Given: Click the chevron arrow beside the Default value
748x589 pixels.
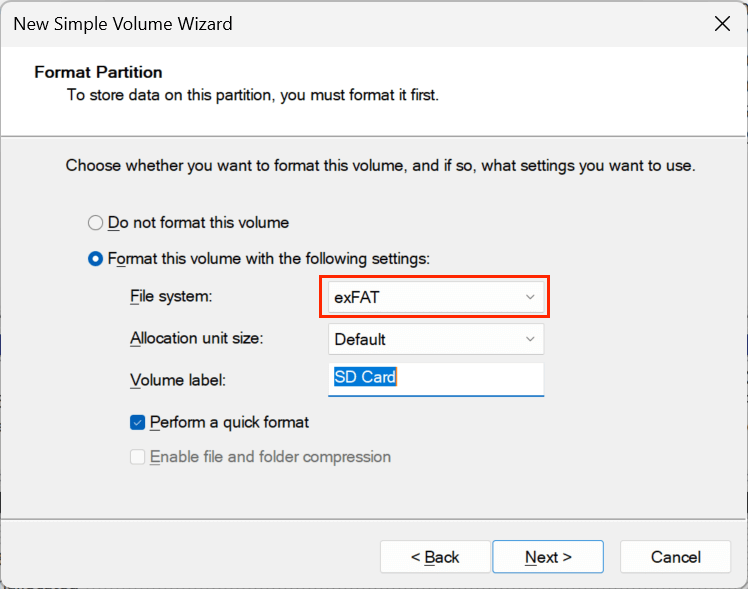Looking at the screenshot, I should click(x=530, y=339).
